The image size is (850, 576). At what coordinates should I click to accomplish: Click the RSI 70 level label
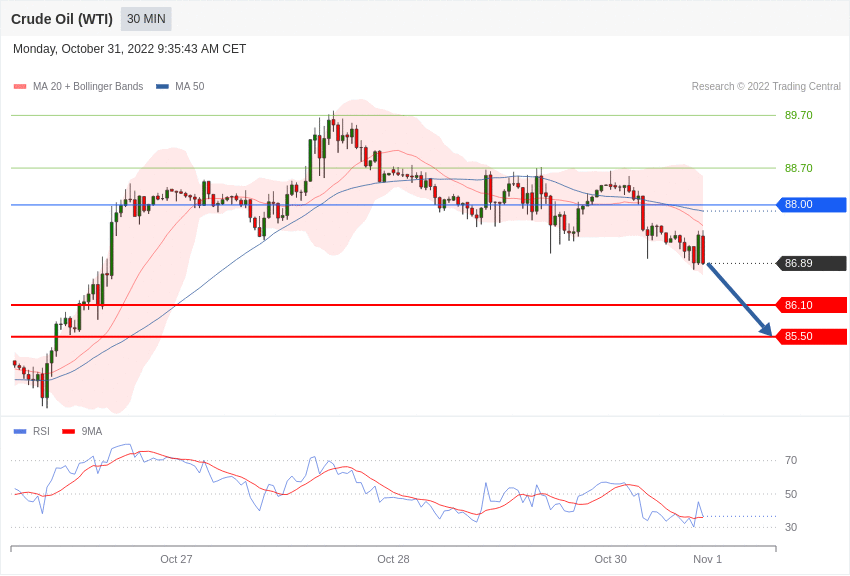[x=791, y=461]
